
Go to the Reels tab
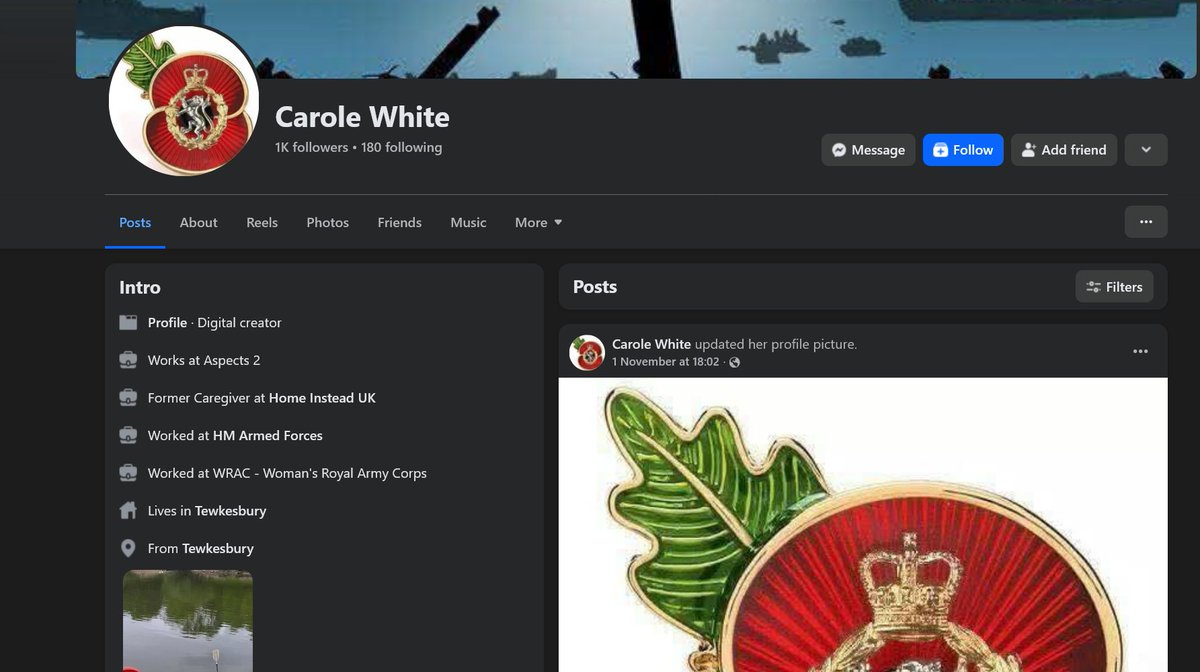coord(262,222)
